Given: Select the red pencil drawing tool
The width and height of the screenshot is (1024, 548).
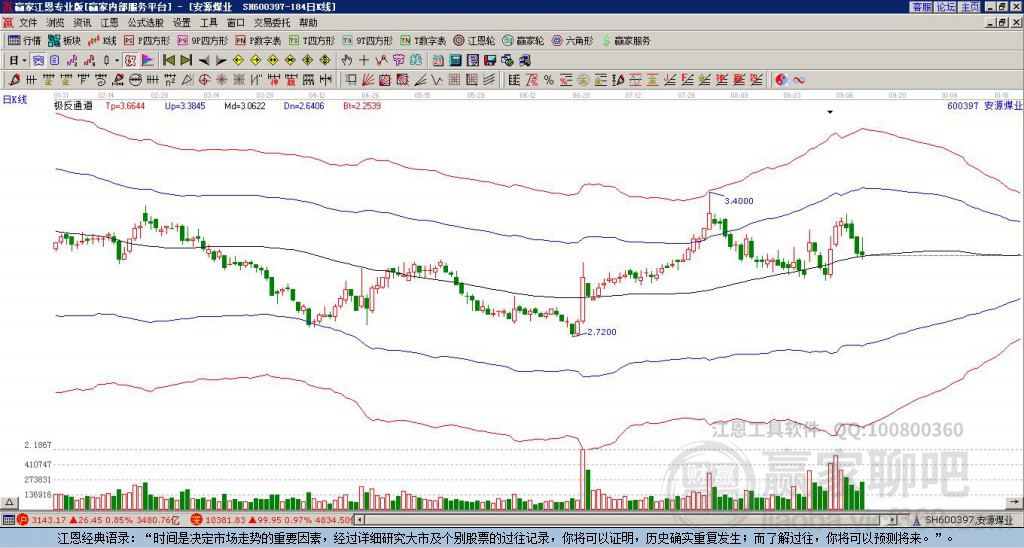Looking at the screenshot, I should click(13, 80).
